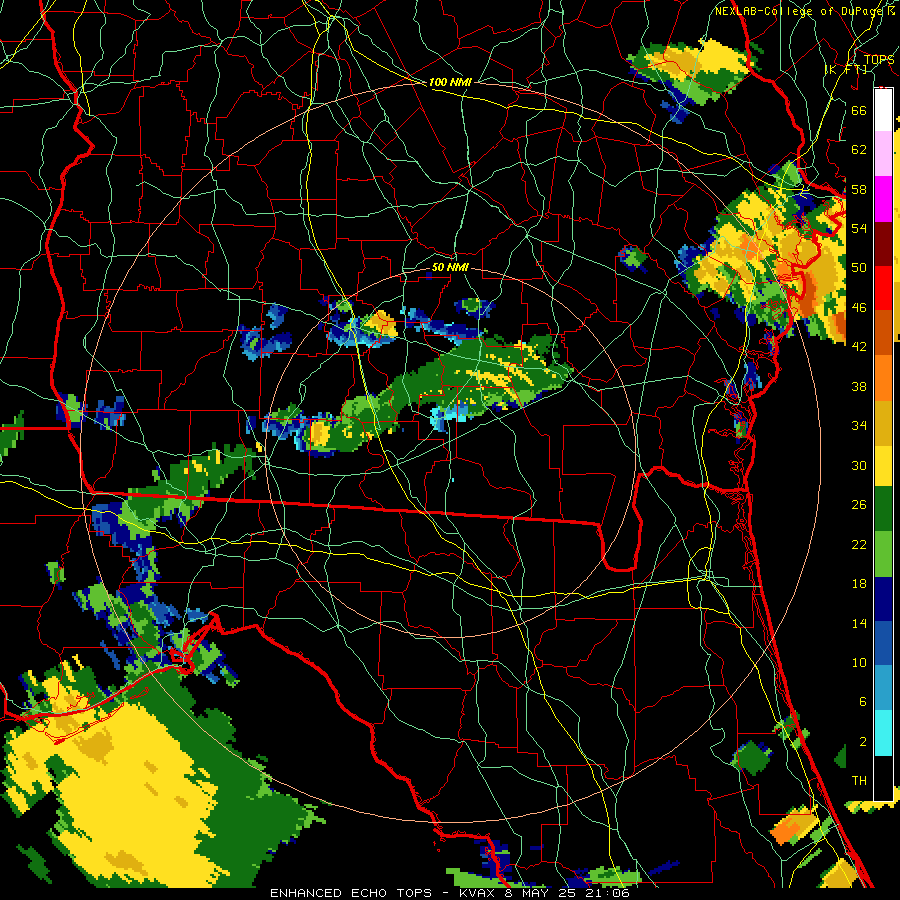Click the '46' scale value

[x=859, y=308]
